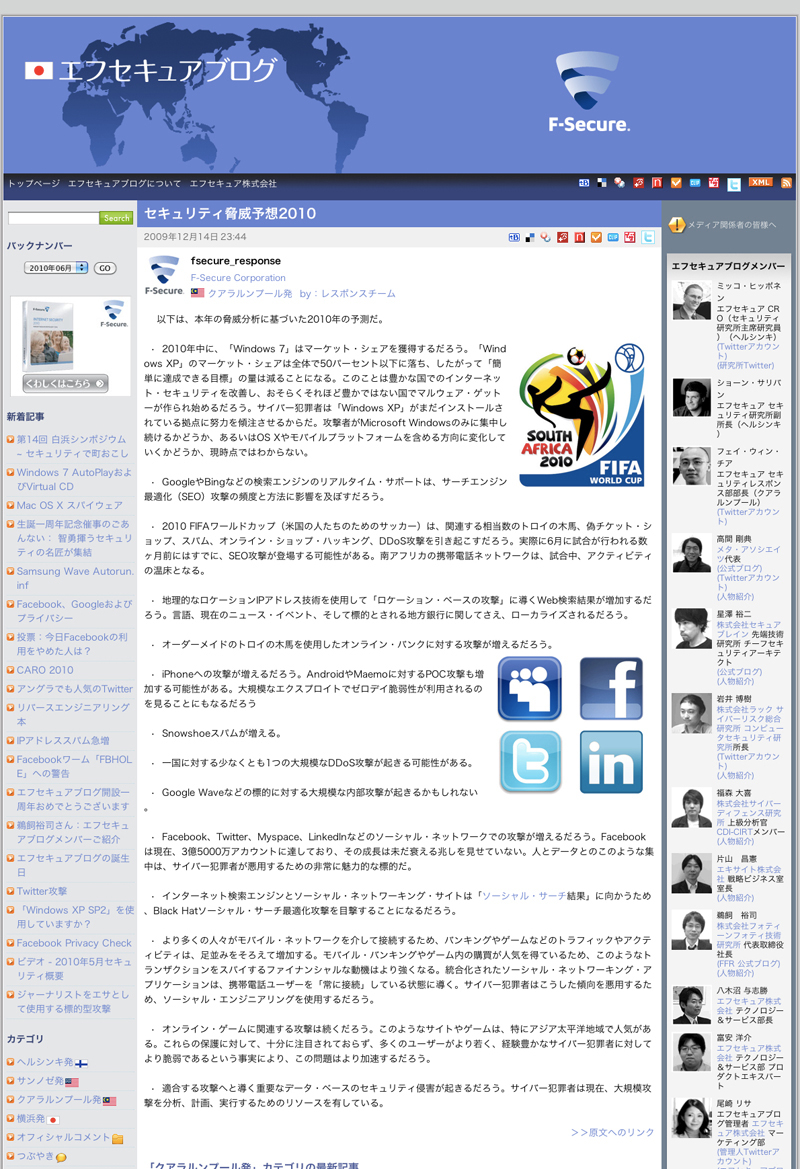The width and height of the screenshot is (800, 1169).
Task: Open the Samsung Wave Autorun.inf recent post
Action: (75, 578)
